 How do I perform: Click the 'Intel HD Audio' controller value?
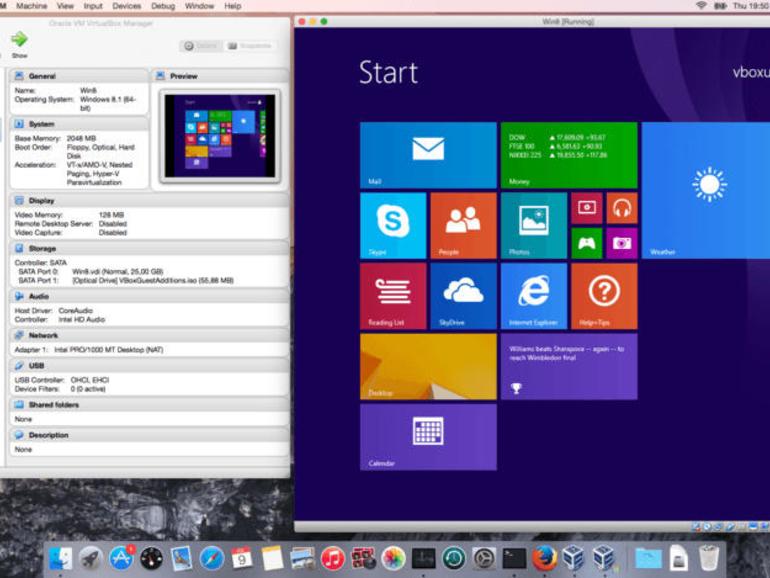(82, 320)
